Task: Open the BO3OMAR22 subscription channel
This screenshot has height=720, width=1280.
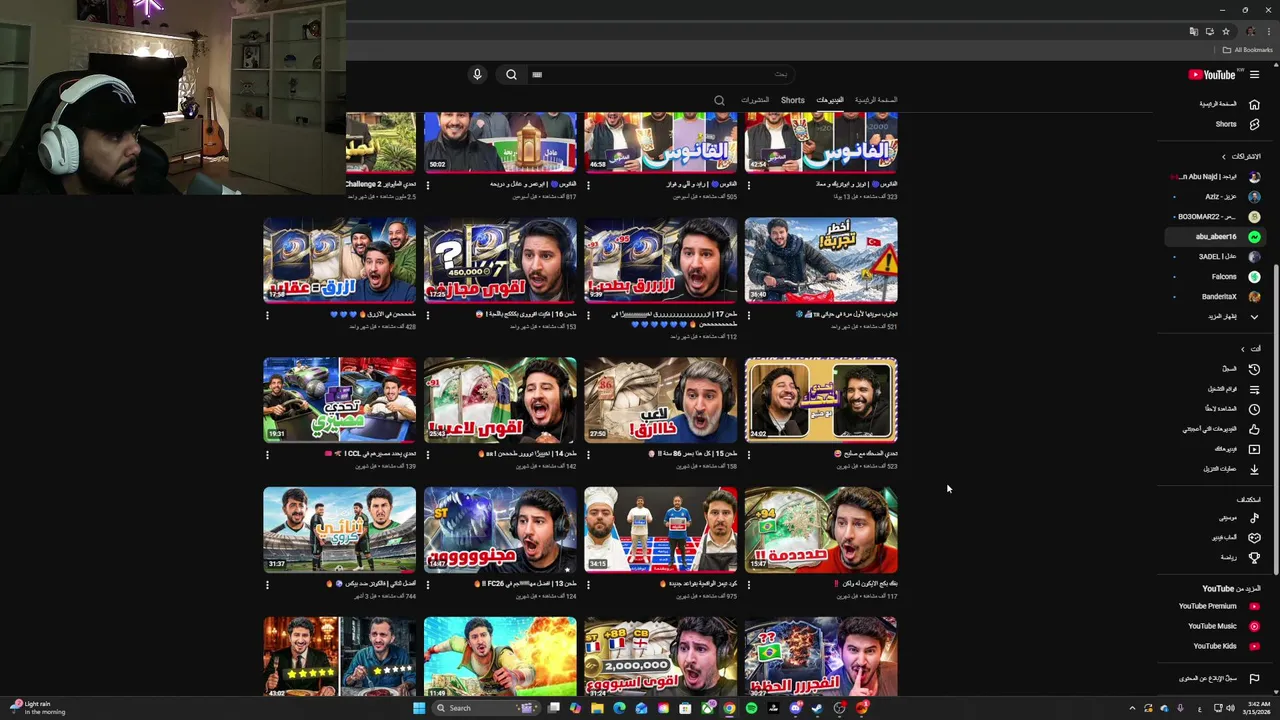Action: (1207, 217)
